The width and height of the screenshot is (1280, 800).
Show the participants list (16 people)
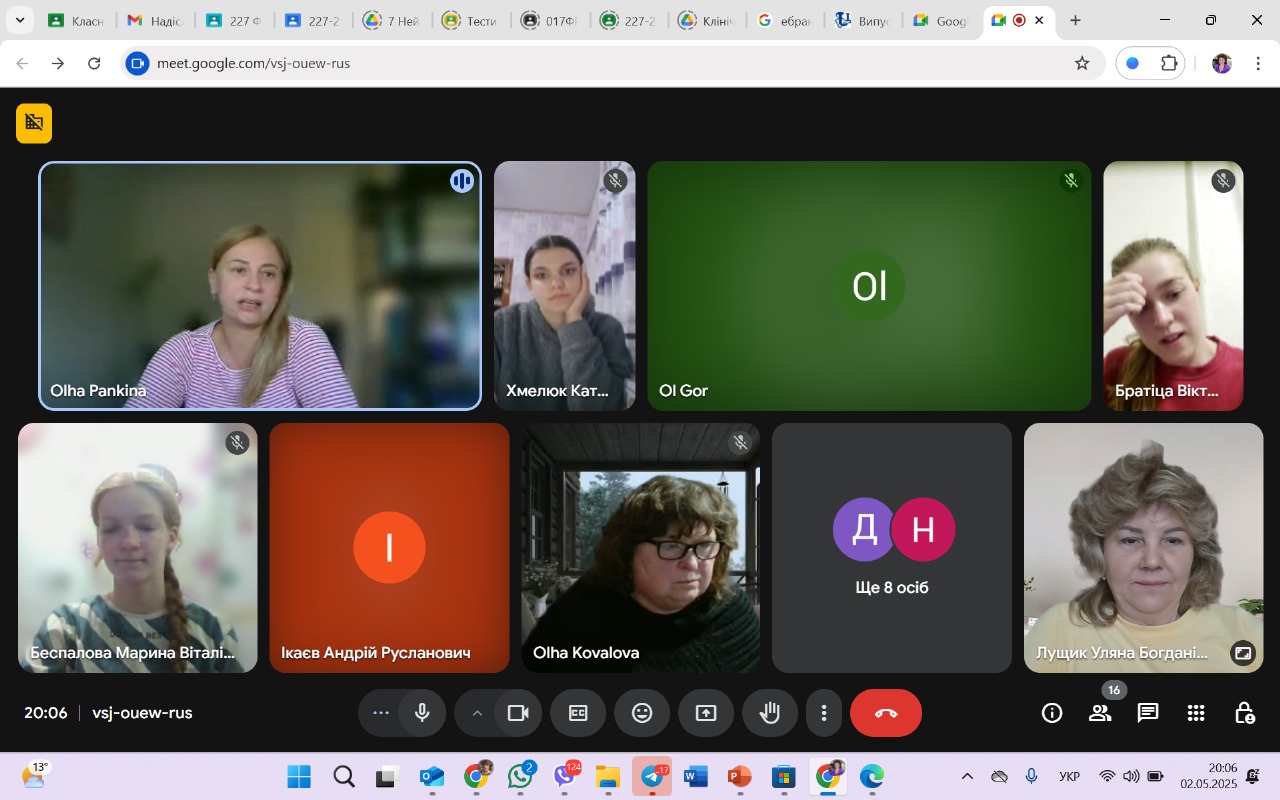[1100, 713]
